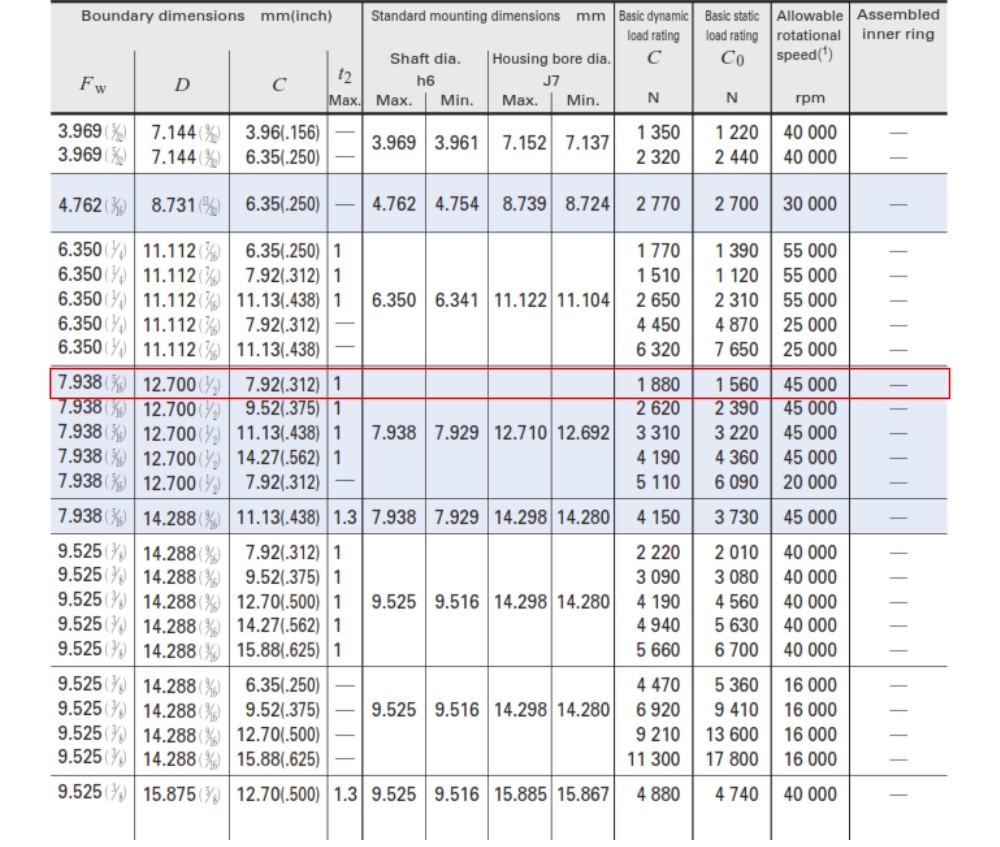Viewport: 1000px width, 847px height.
Task: Select dynamic load value 4 880
Action: (x=658, y=795)
